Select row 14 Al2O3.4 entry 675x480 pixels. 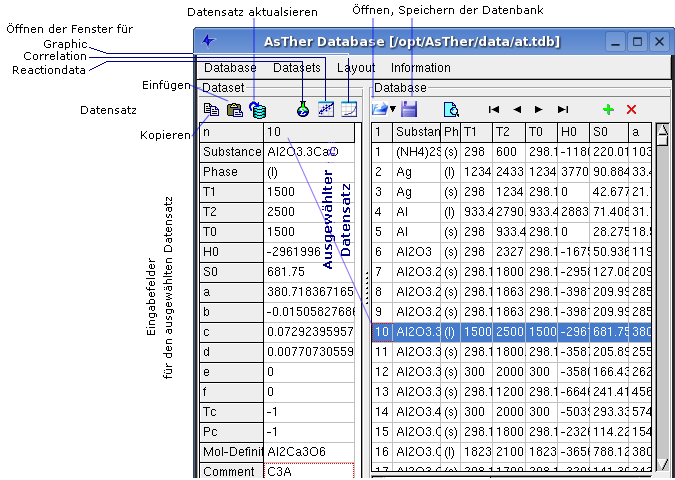[511, 412]
